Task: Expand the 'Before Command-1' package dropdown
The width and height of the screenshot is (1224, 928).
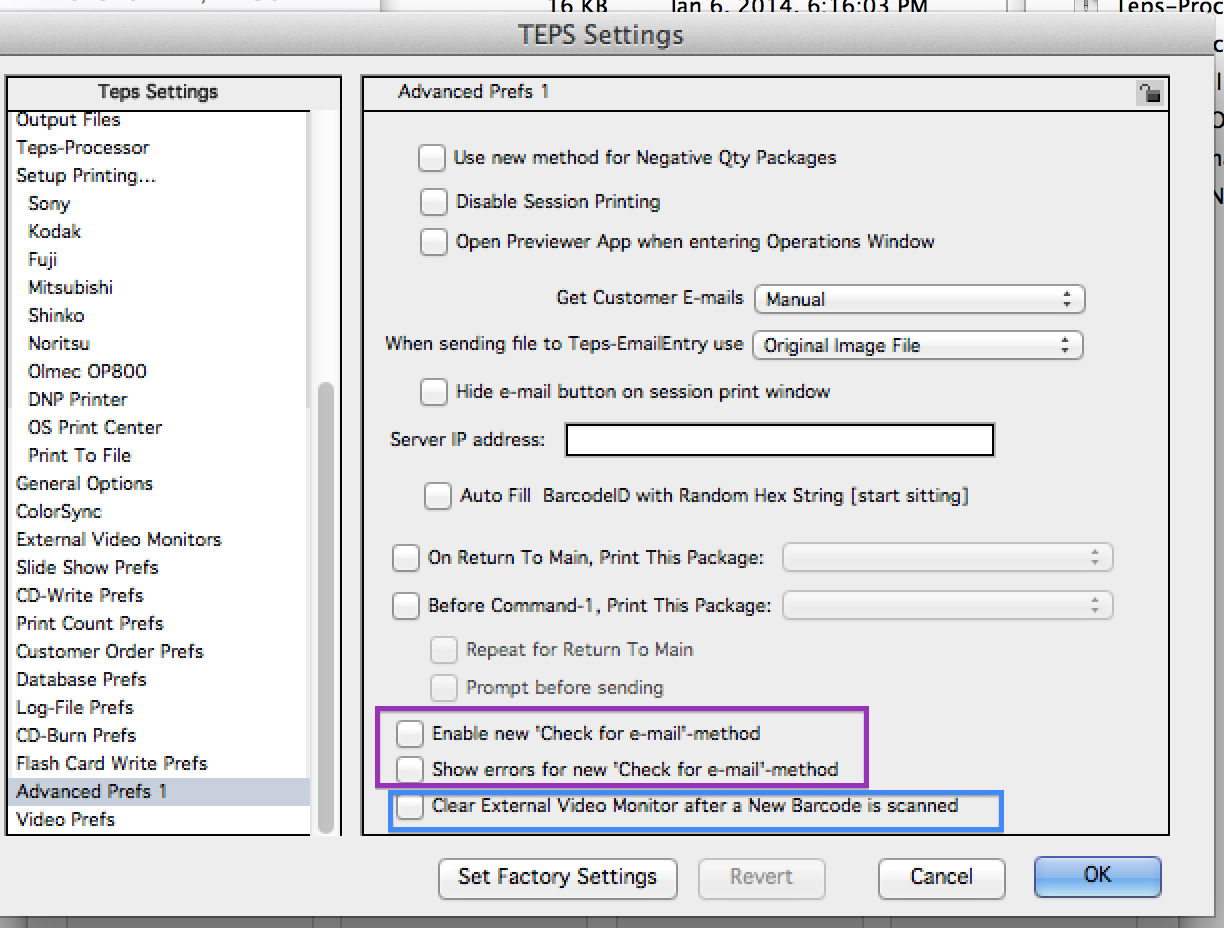Action: click(947, 605)
